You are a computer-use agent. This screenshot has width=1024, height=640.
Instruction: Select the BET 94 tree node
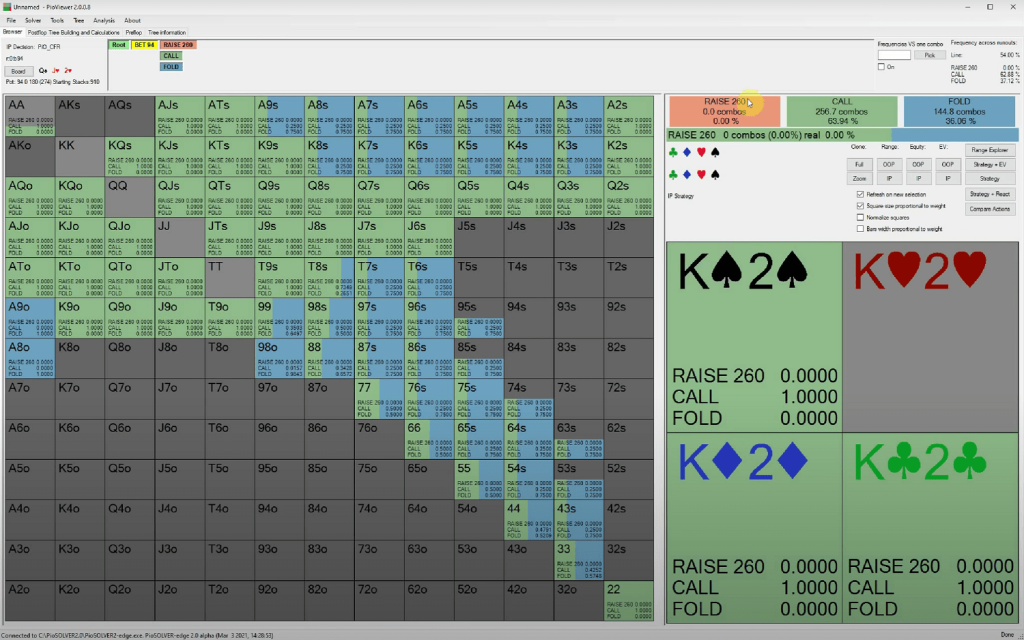pyautogui.click(x=144, y=45)
